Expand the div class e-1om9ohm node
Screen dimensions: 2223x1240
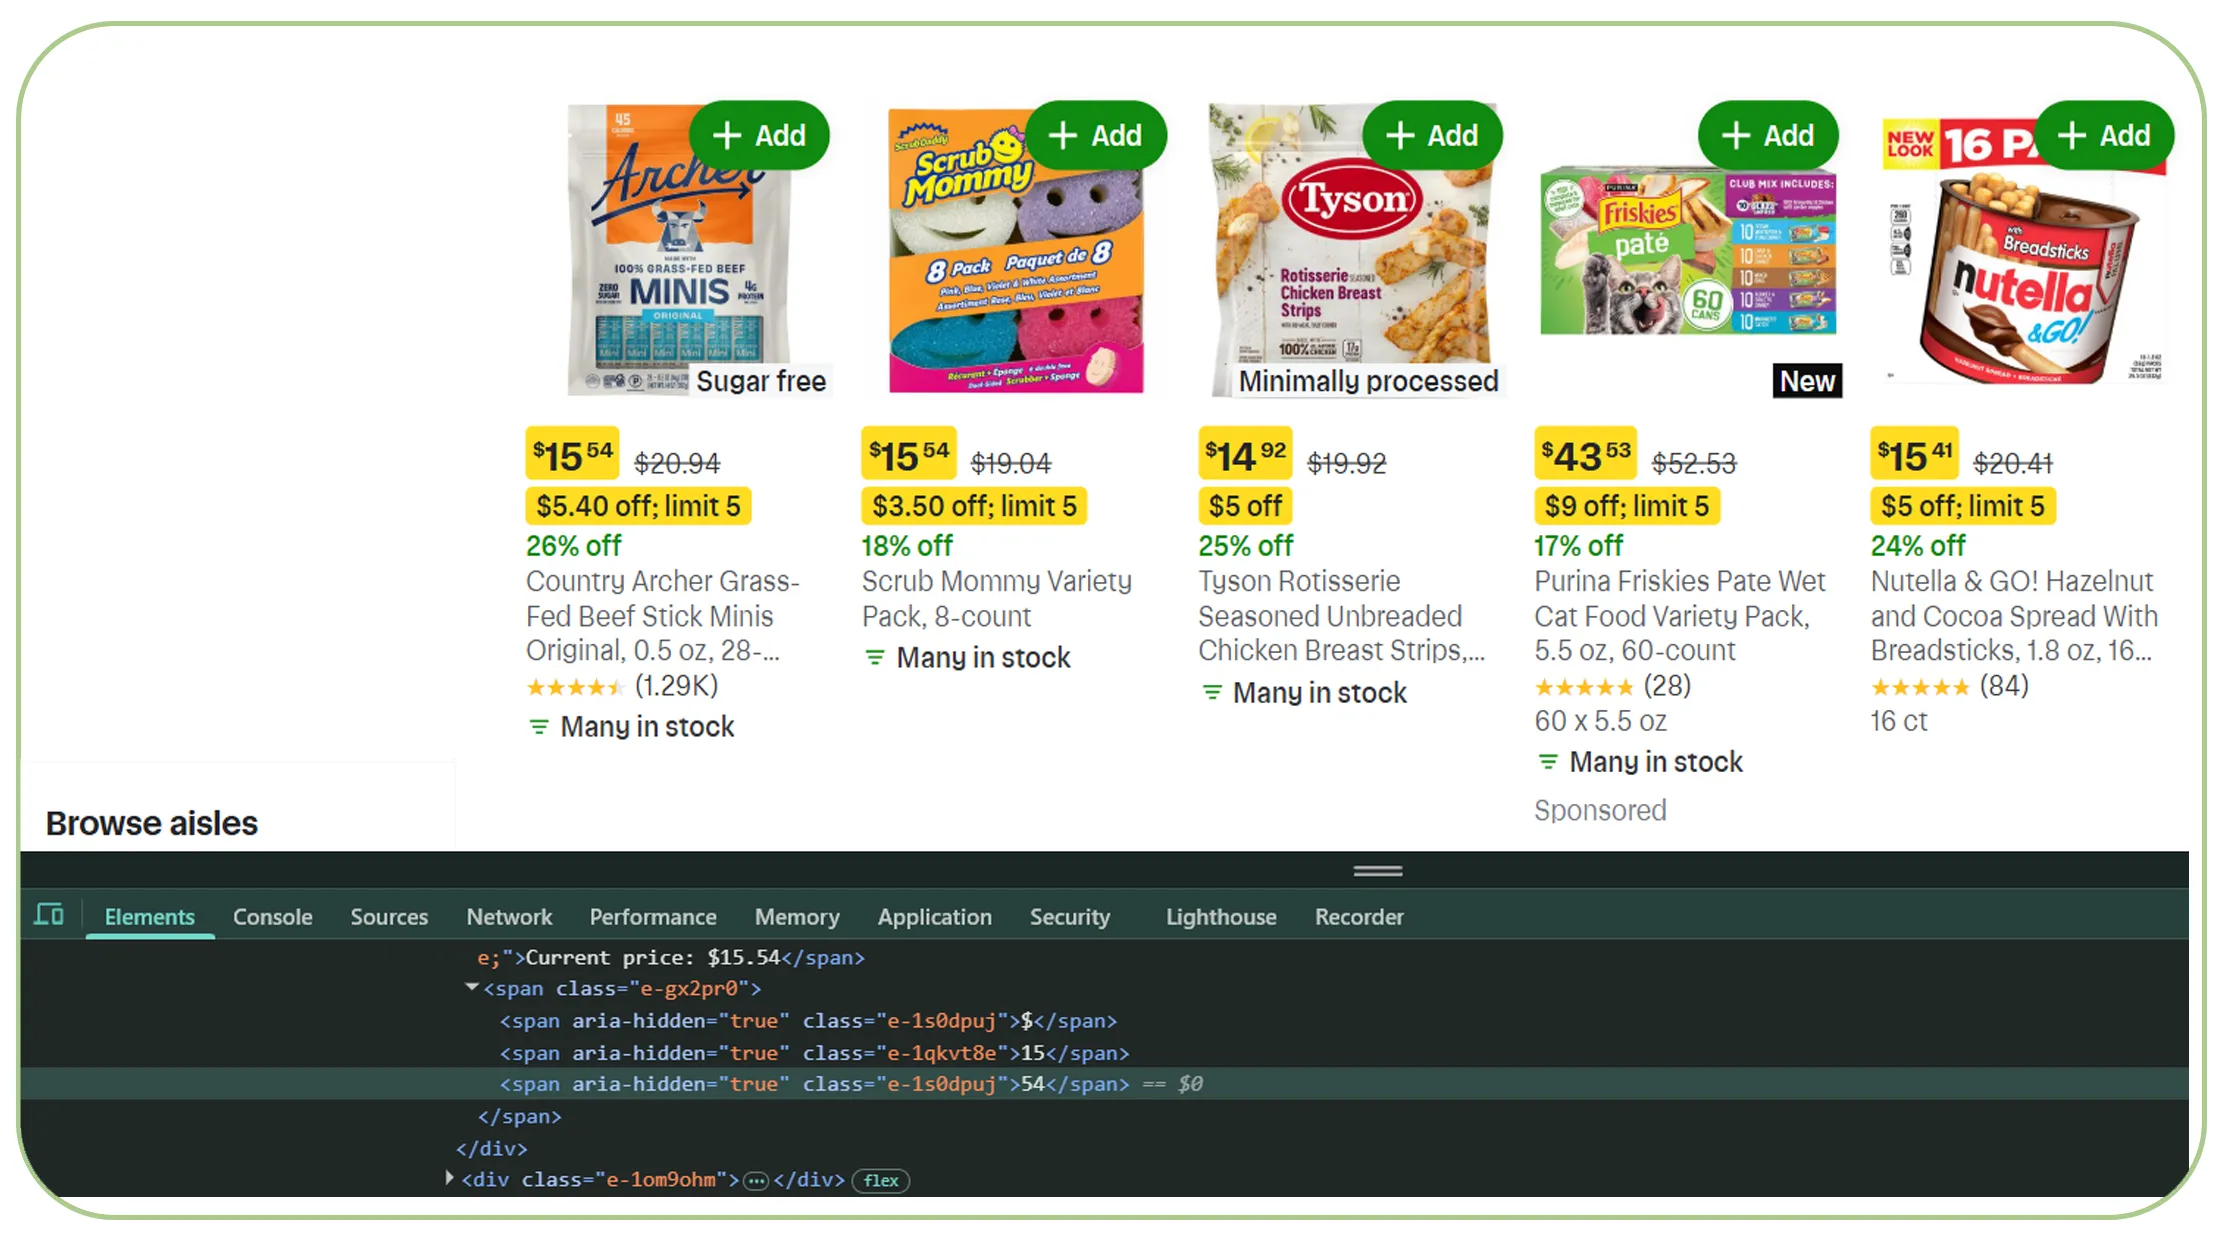(x=449, y=1179)
